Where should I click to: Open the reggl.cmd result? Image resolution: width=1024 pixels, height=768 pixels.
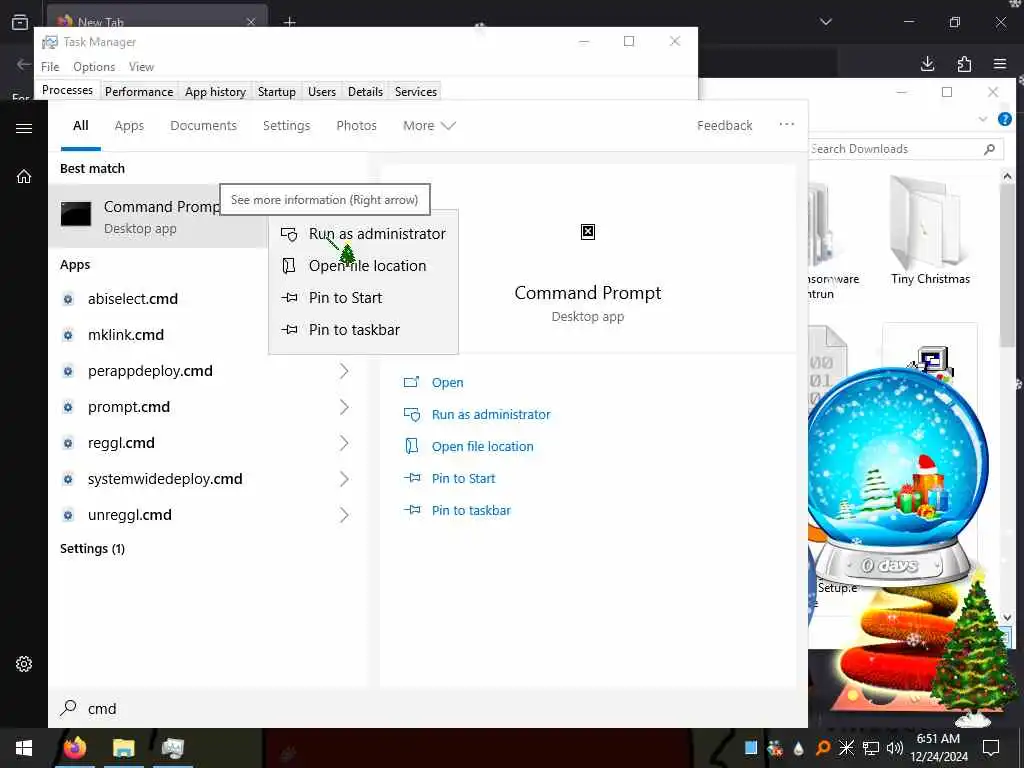pos(121,443)
